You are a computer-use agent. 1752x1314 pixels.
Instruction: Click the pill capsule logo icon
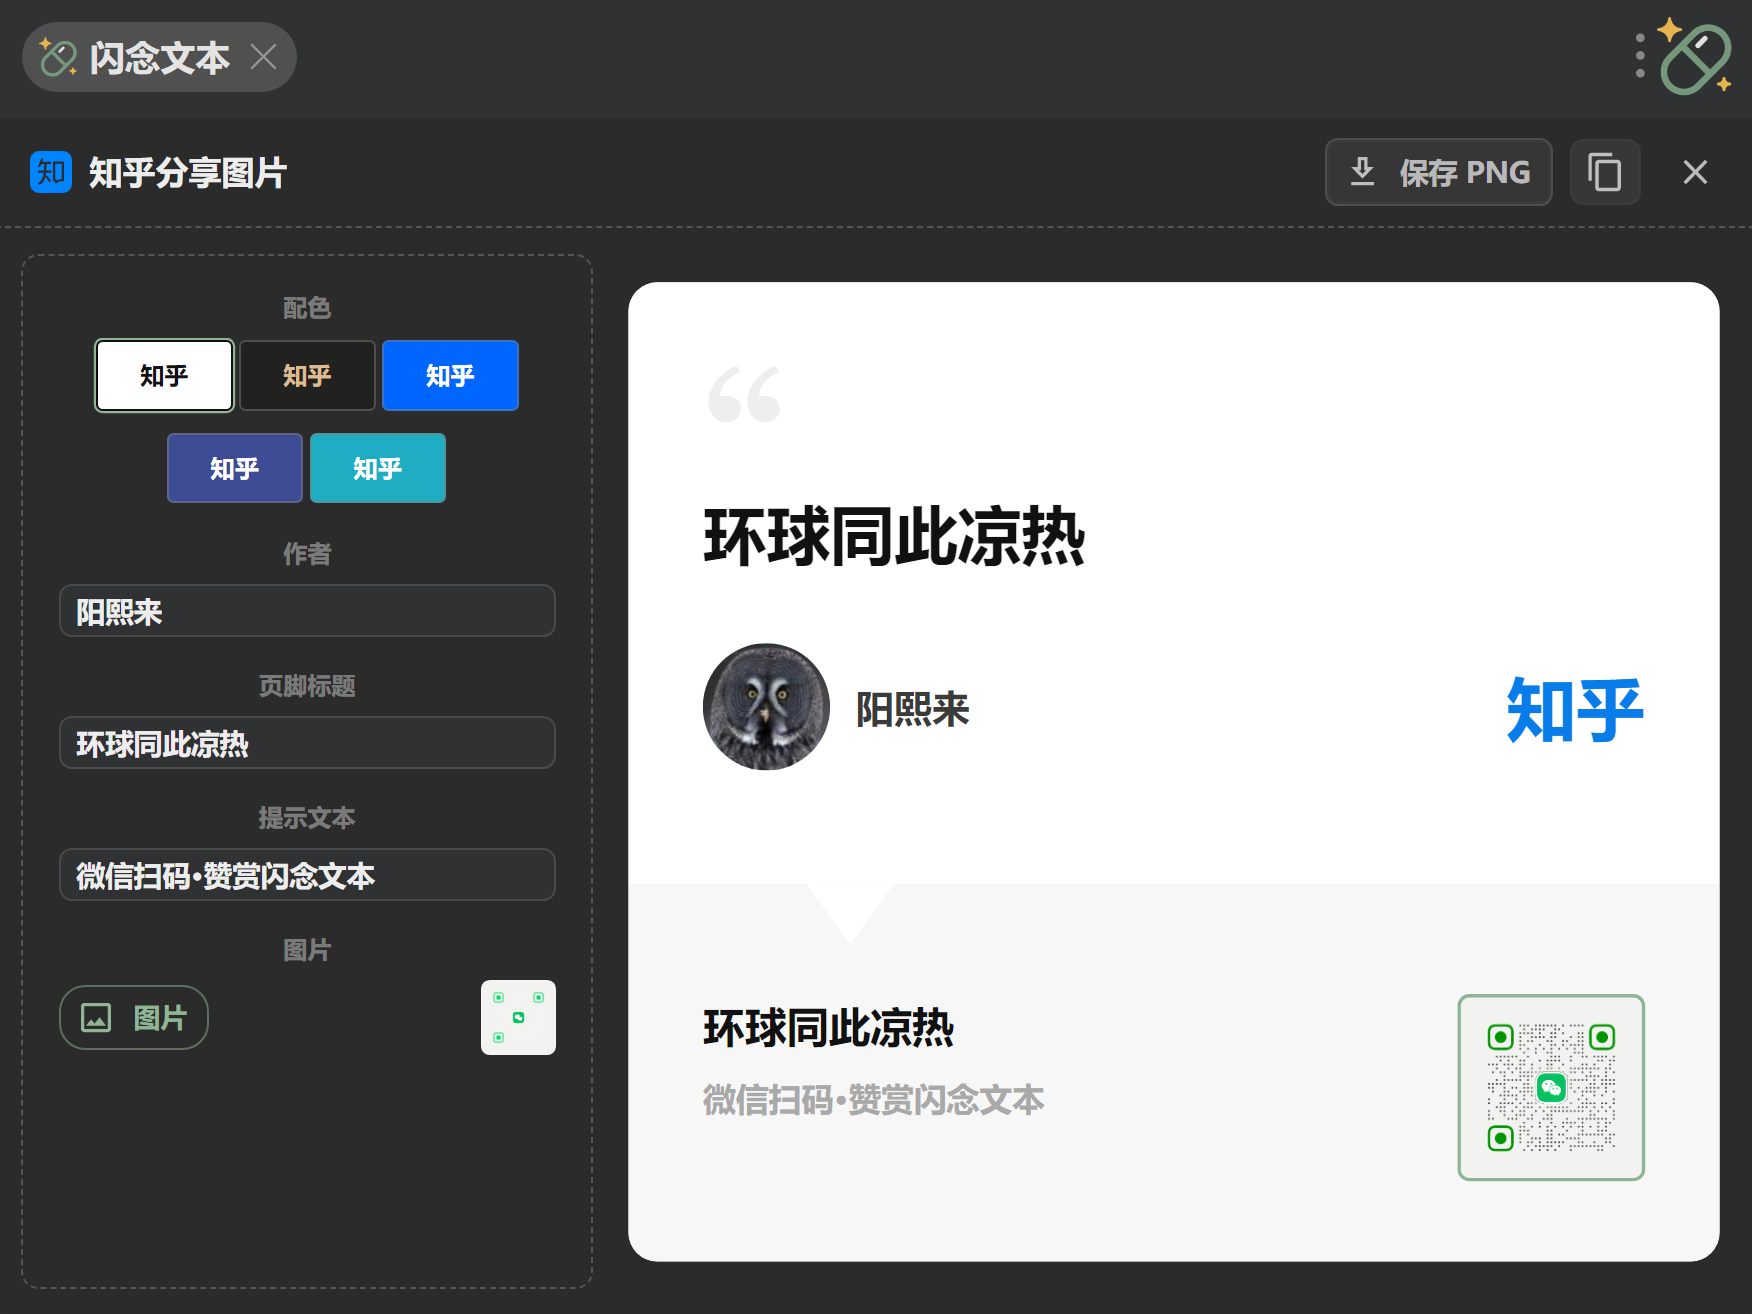click(1695, 58)
